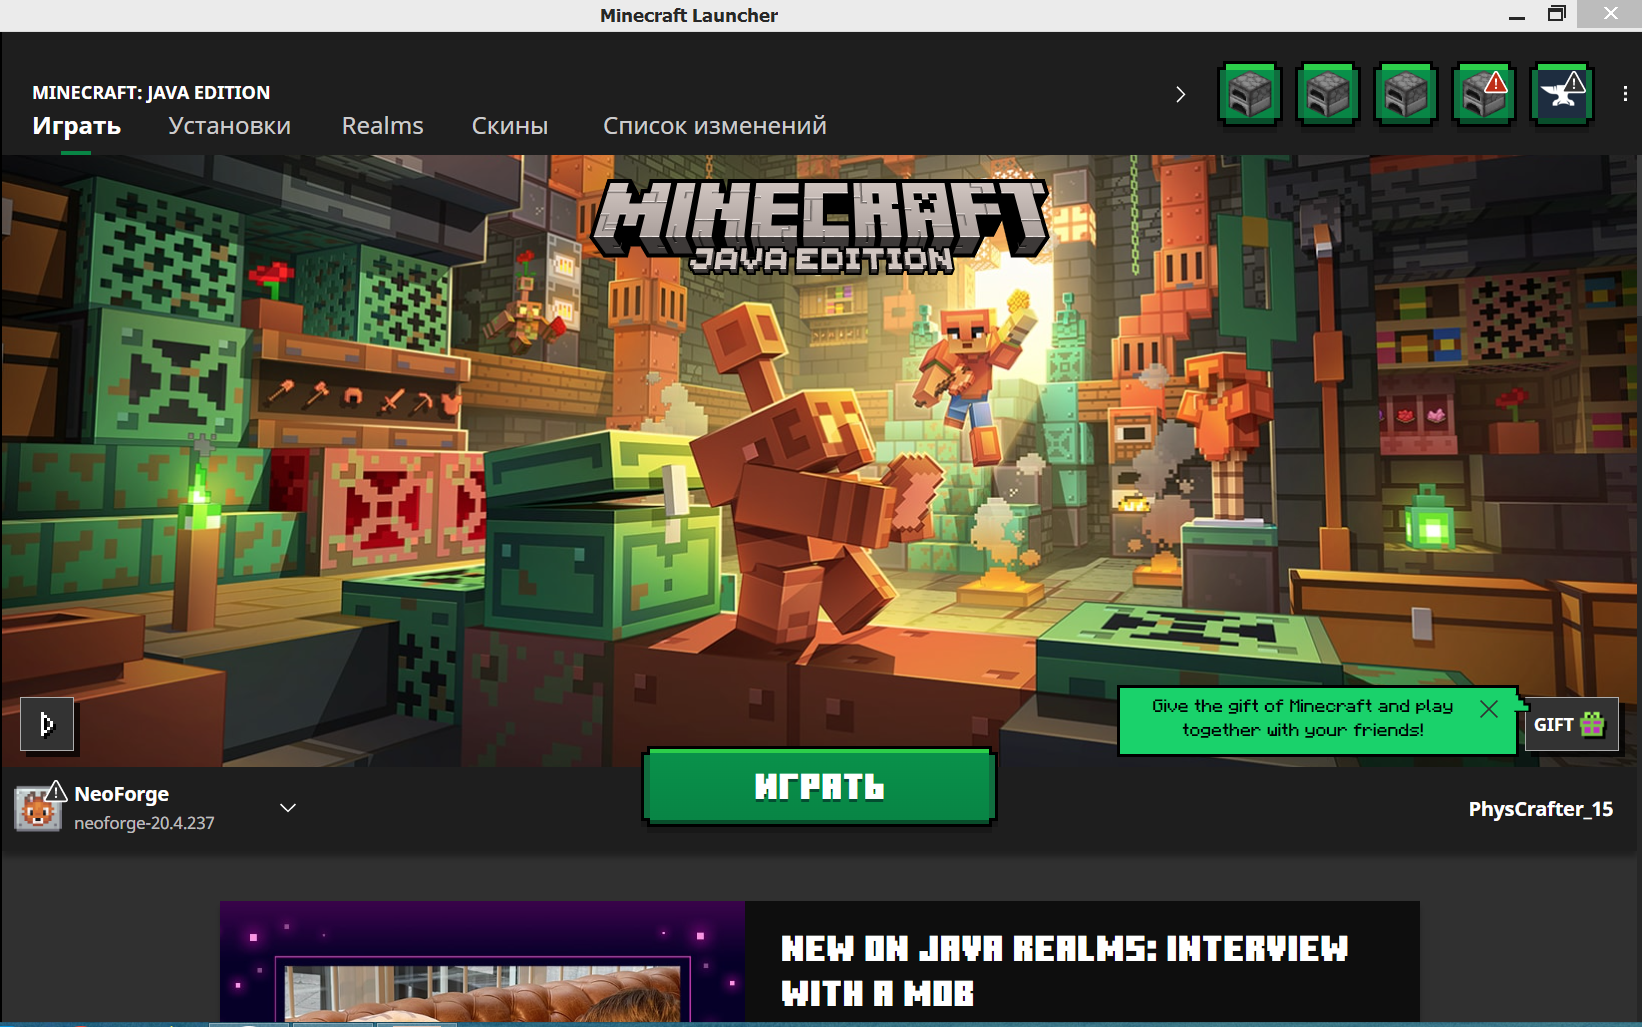Start the game with ИГРАТЬ button
Viewport: 1642px width, 1027px height.
819,787
